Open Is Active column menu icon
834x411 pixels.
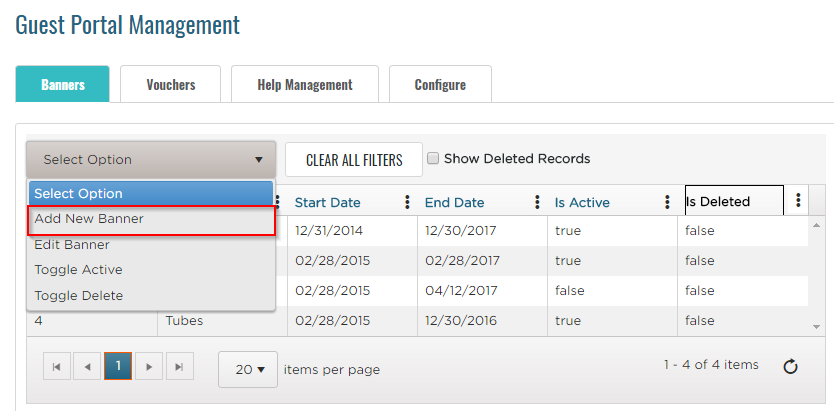coord(667,202)
